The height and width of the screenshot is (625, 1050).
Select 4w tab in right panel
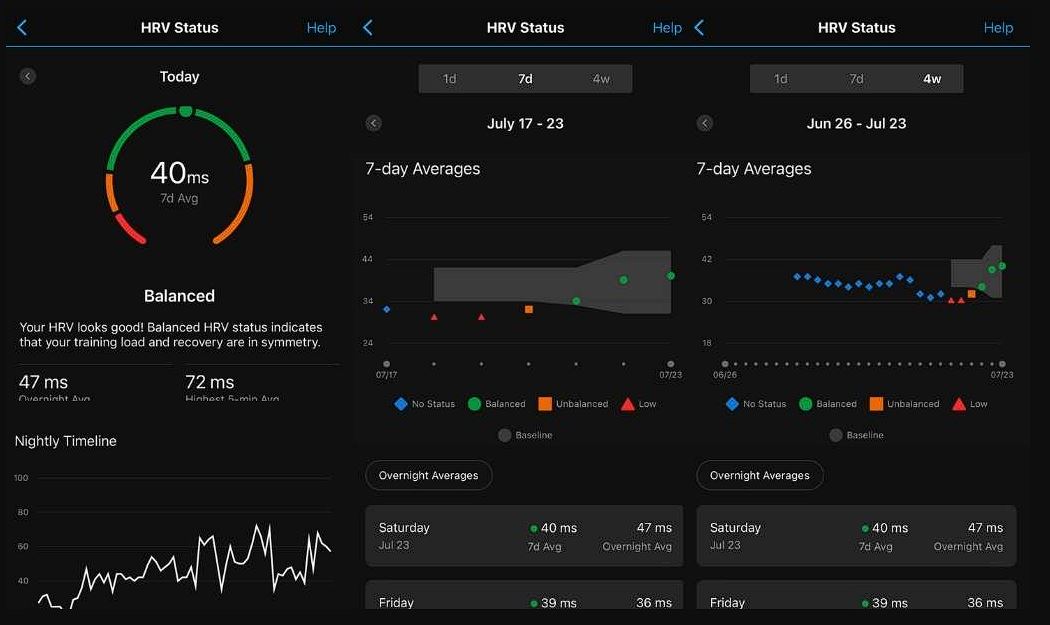coord(932,79)
